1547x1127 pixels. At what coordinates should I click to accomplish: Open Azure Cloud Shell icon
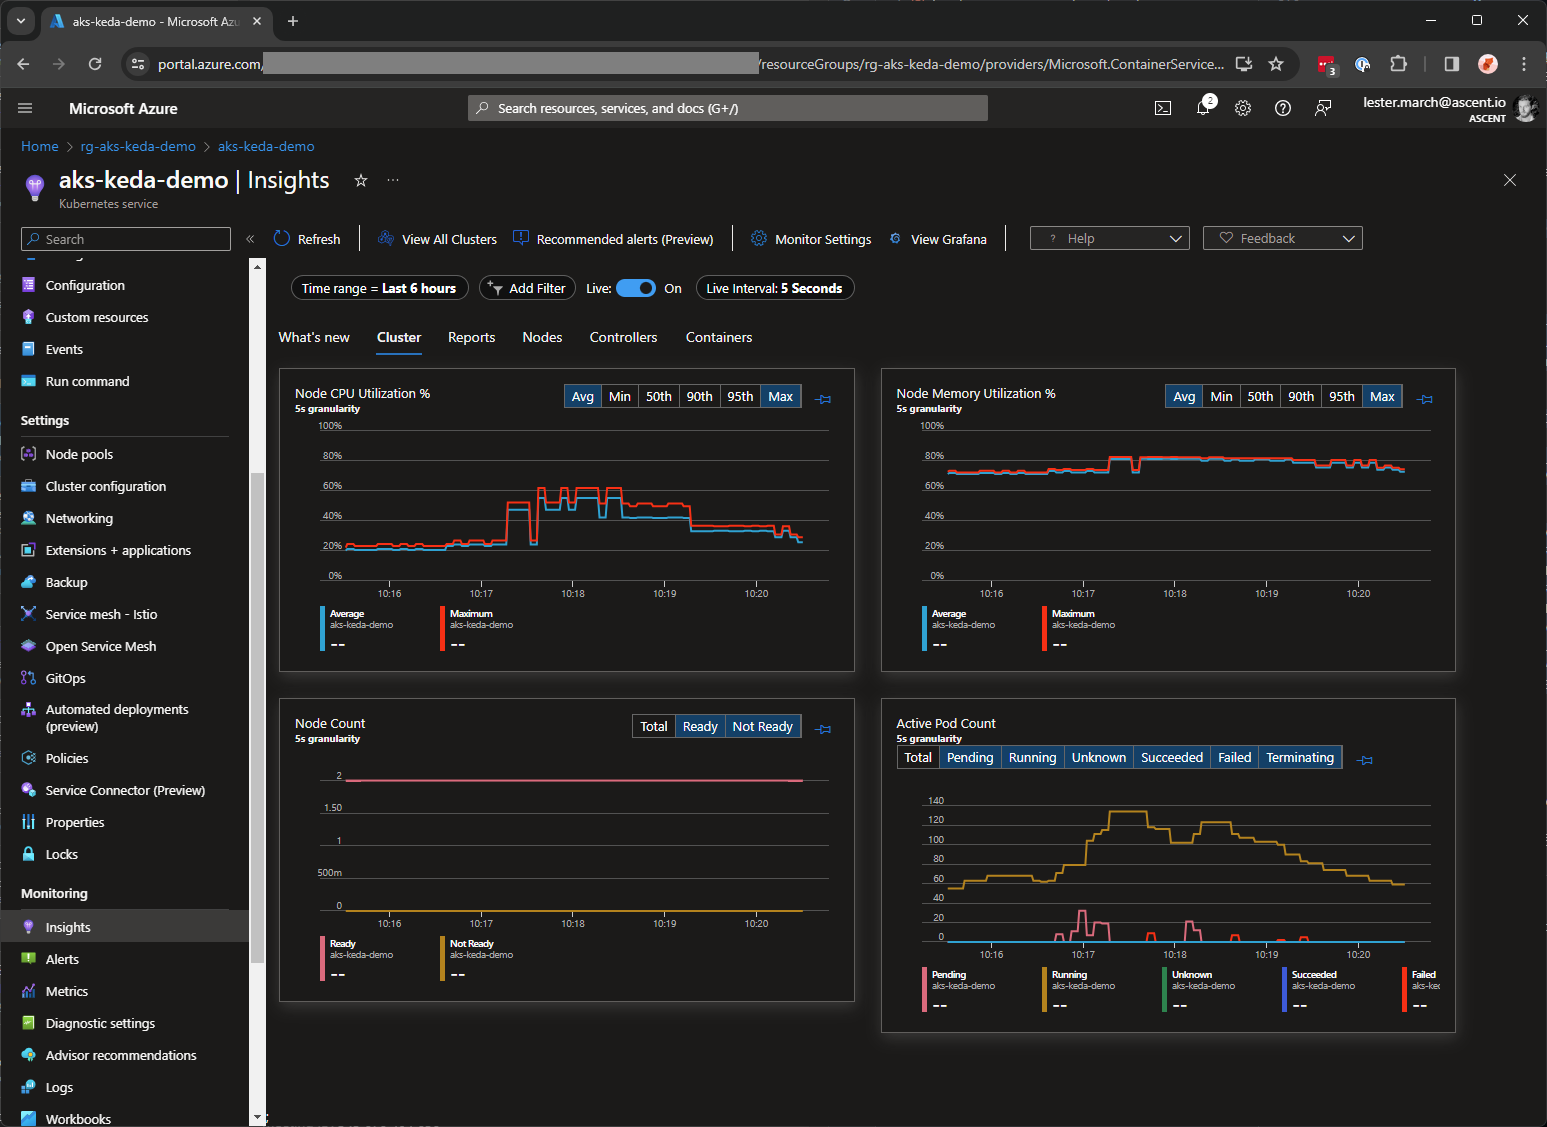[1163, 108]
